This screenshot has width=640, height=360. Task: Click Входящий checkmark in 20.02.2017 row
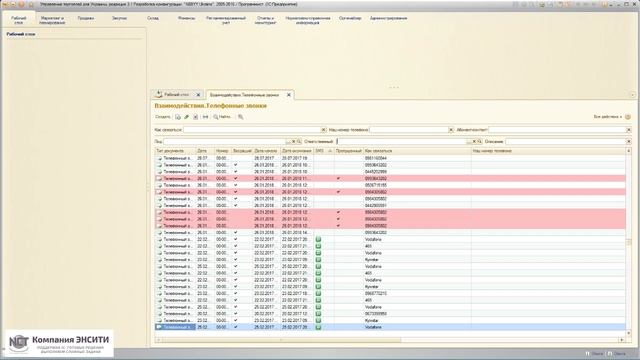[x=236, y=314]
